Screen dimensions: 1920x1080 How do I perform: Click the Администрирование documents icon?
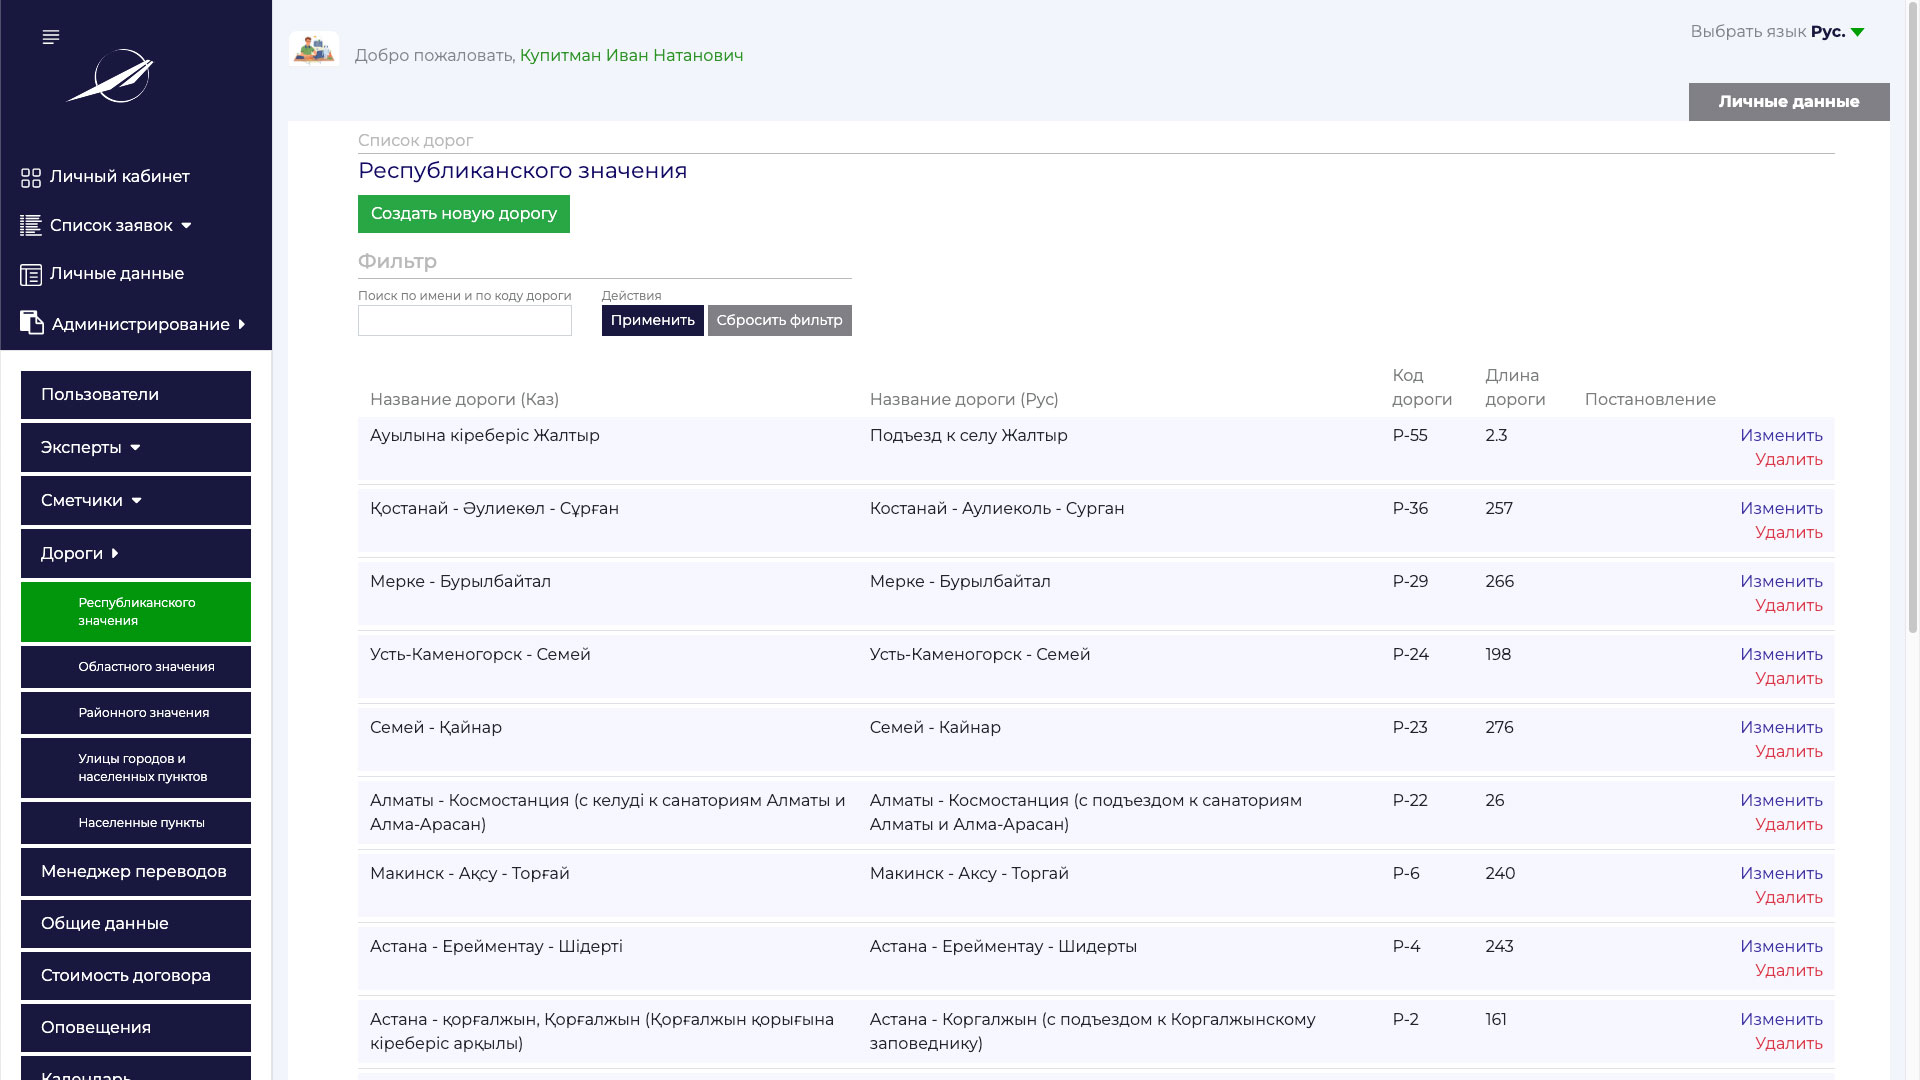tap(32, 323)
